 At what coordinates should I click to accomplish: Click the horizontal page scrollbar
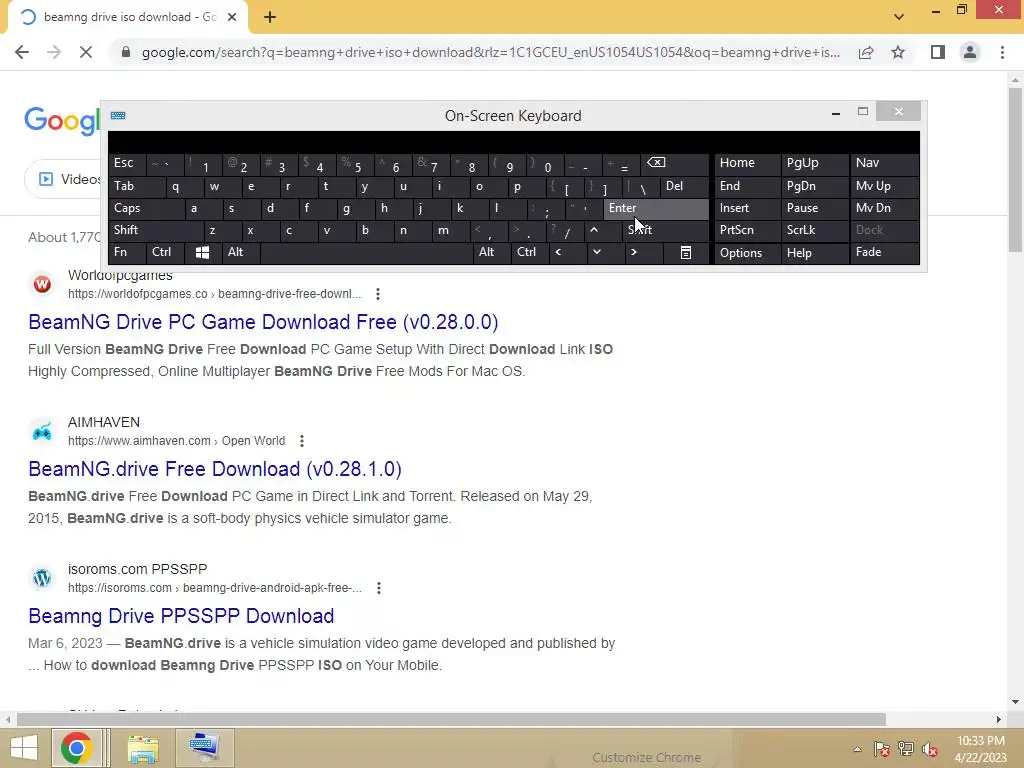pos(451,720)
